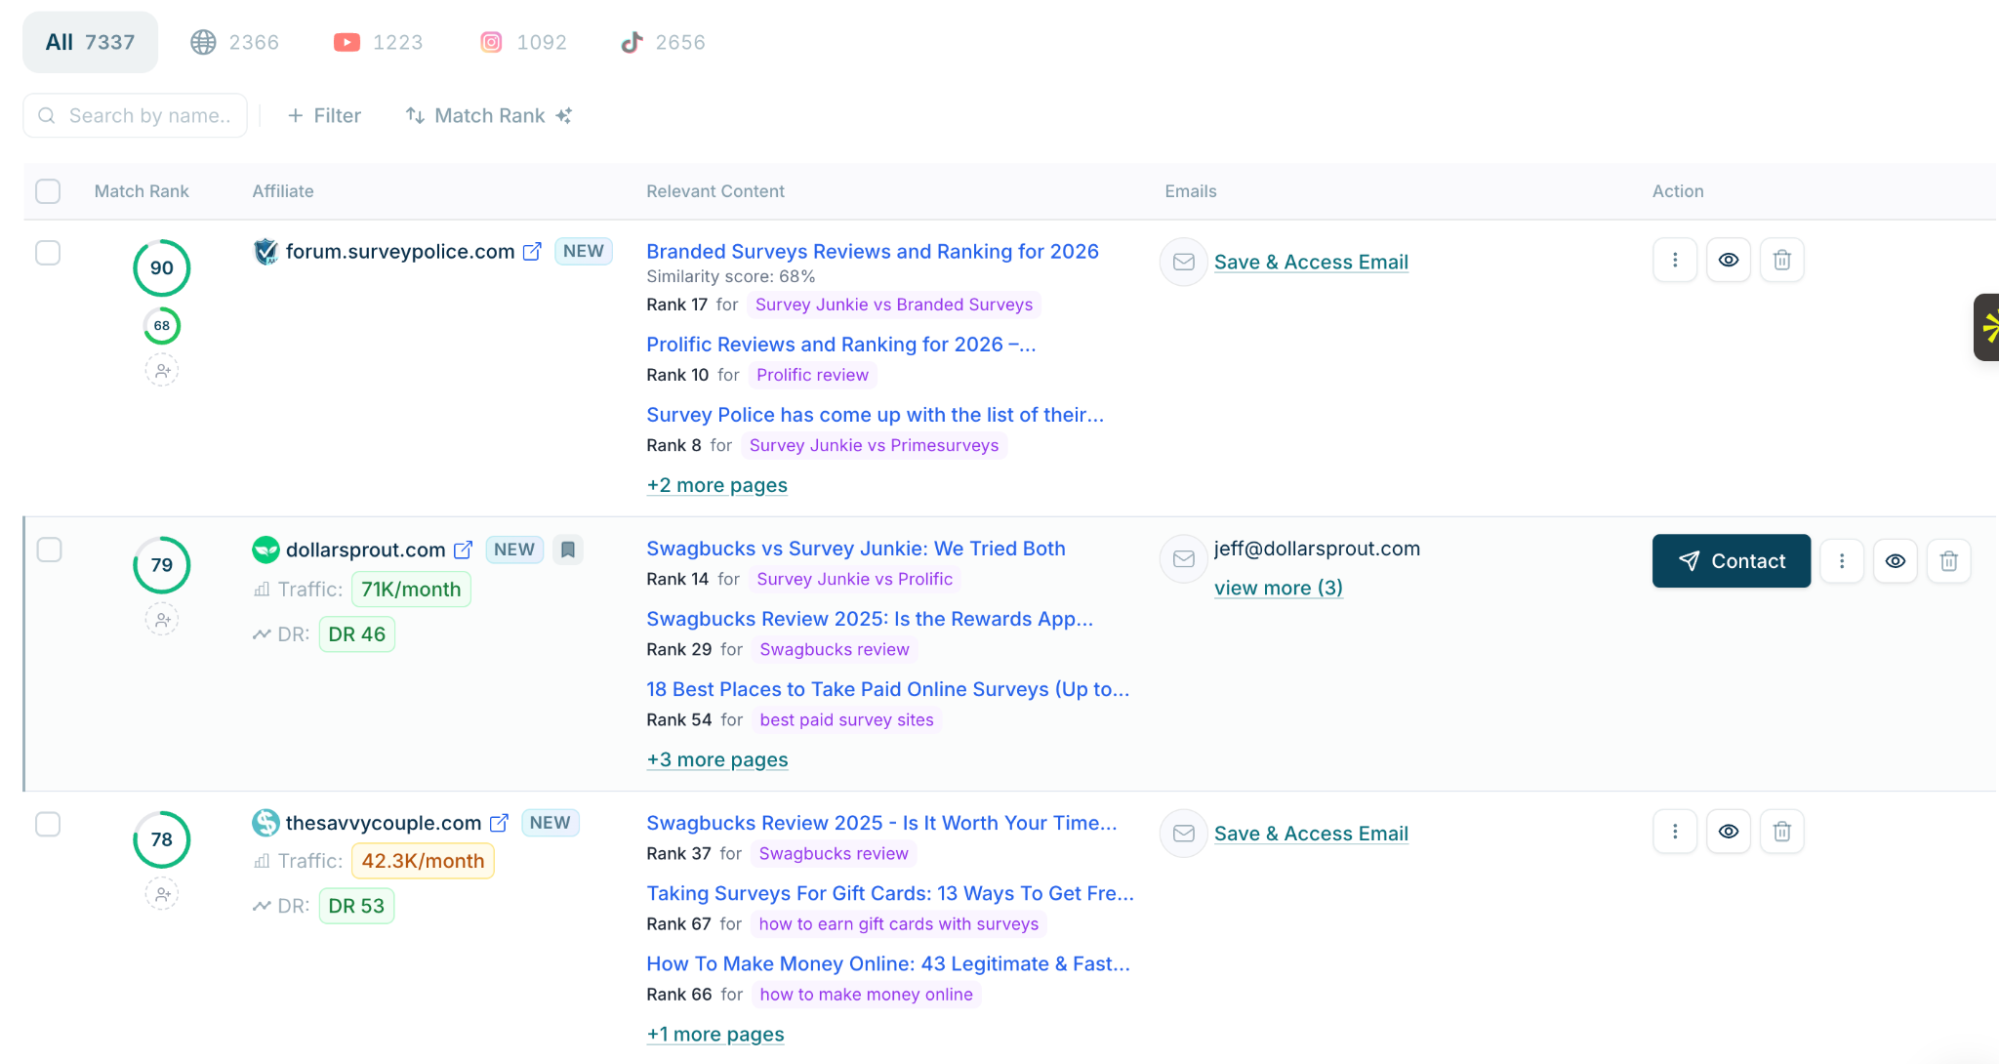Click the Contact button for dollarsprout.com

[1730, 560]
